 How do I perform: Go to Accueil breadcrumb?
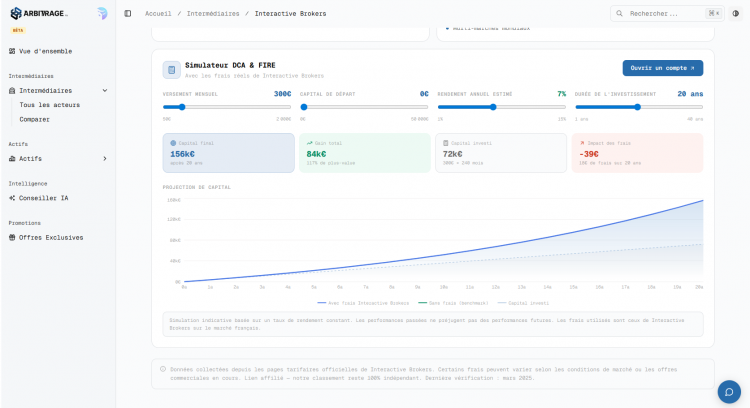click(x=158, y=13)
